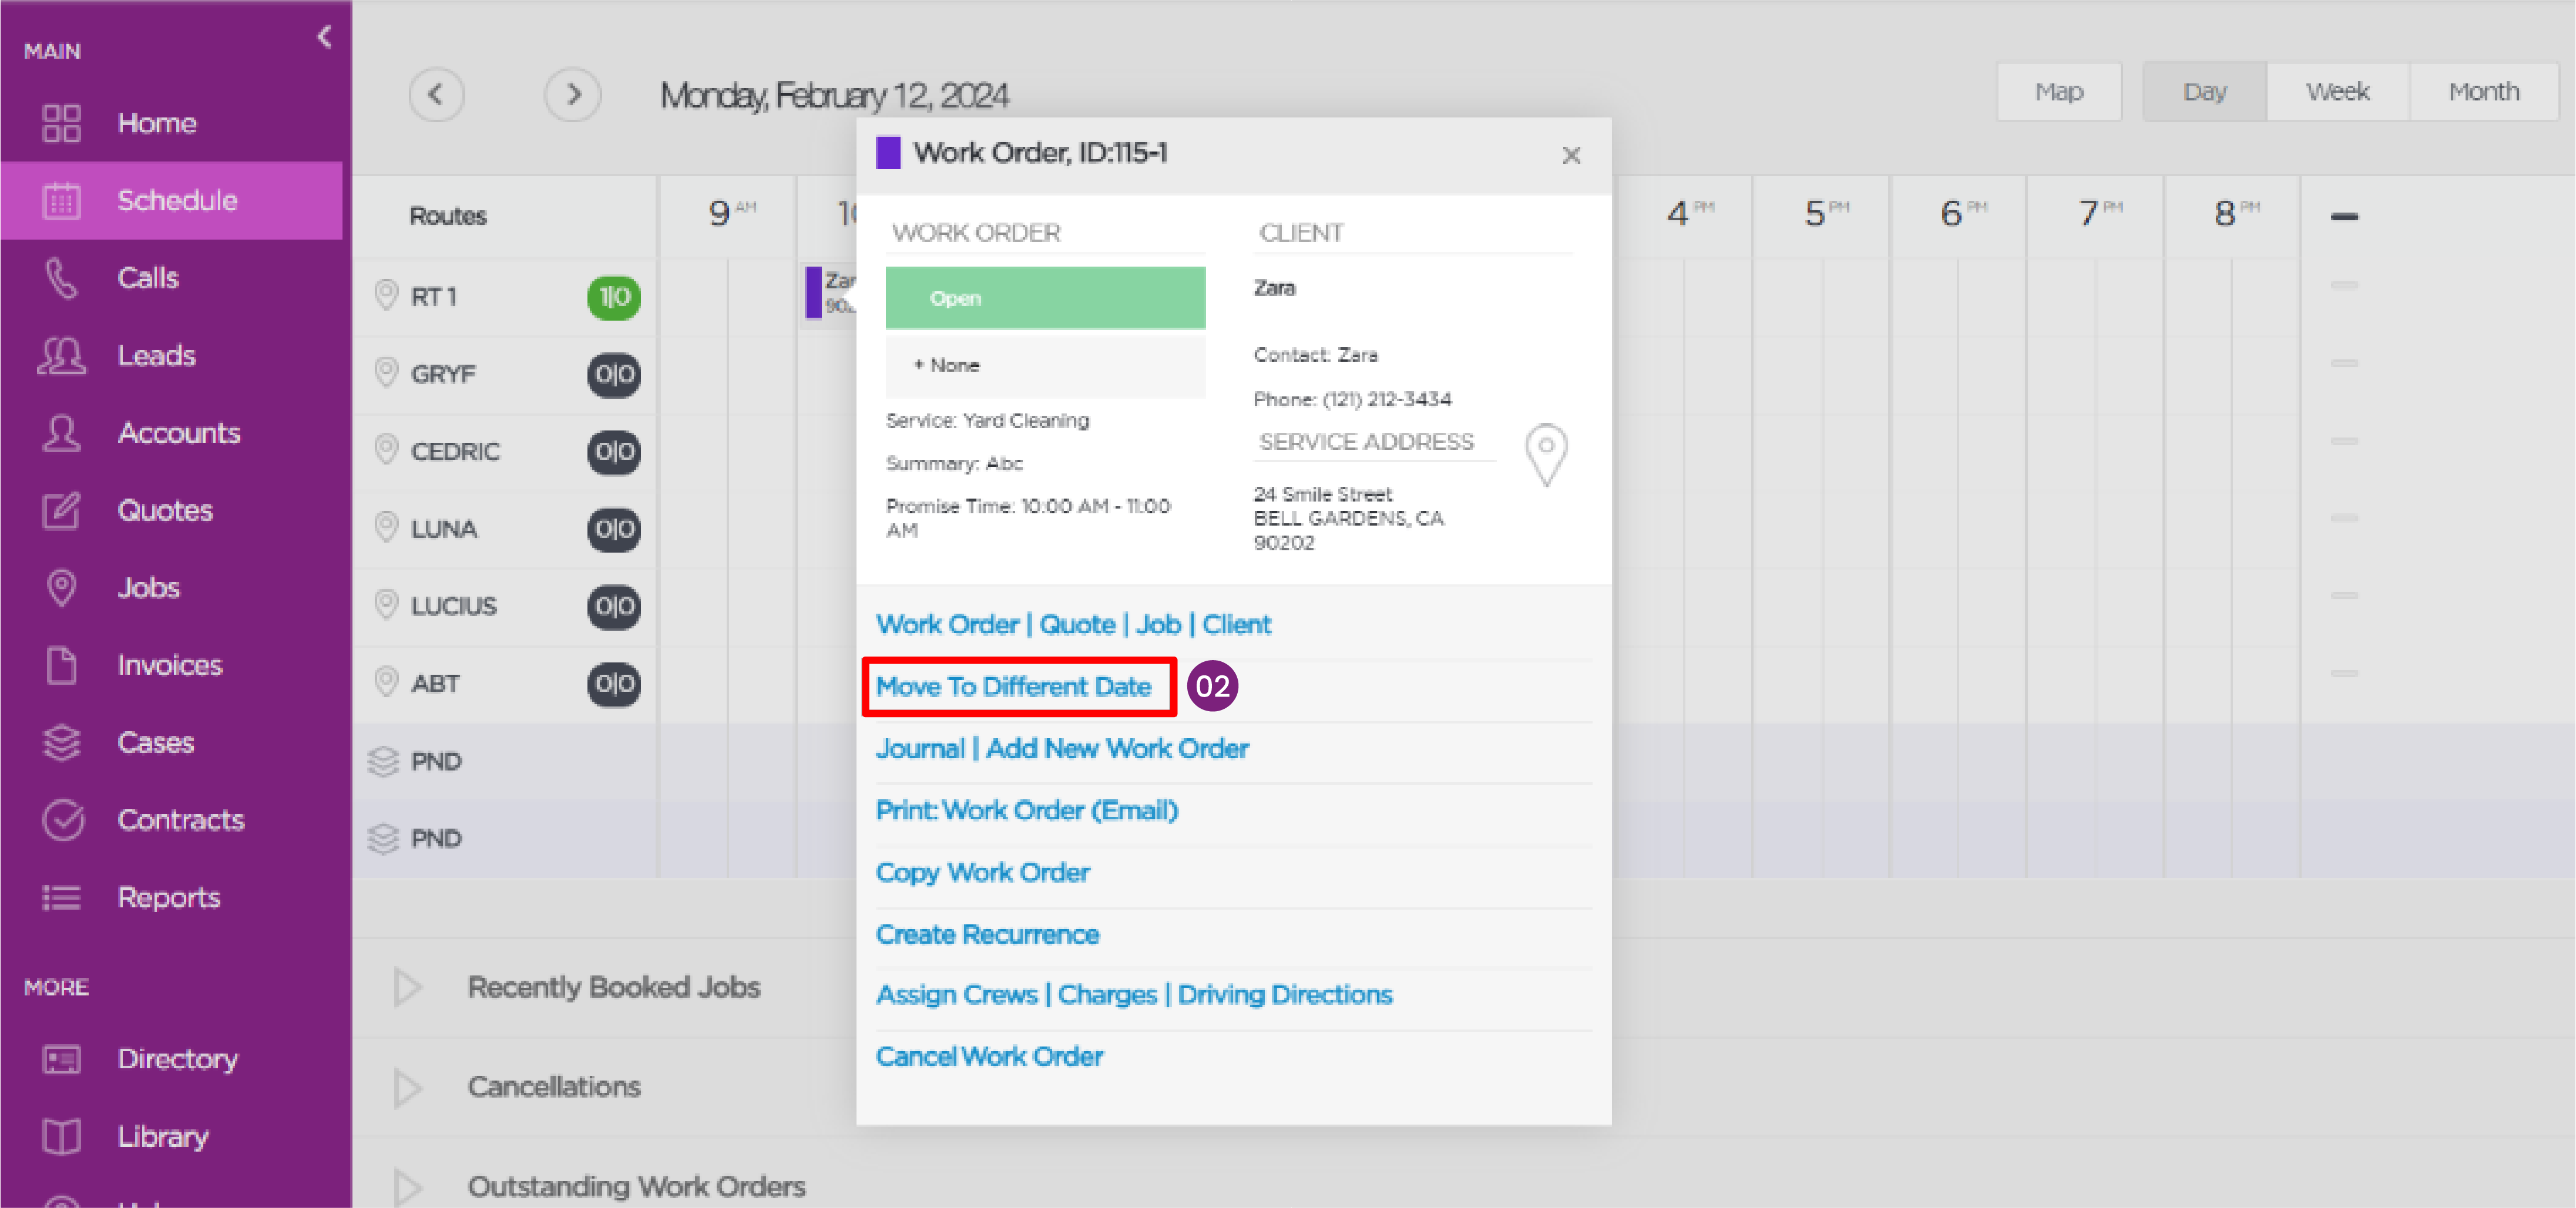Click the Leads people icon
Viewport: 2576px width, 1208px height.
(61, 355)
